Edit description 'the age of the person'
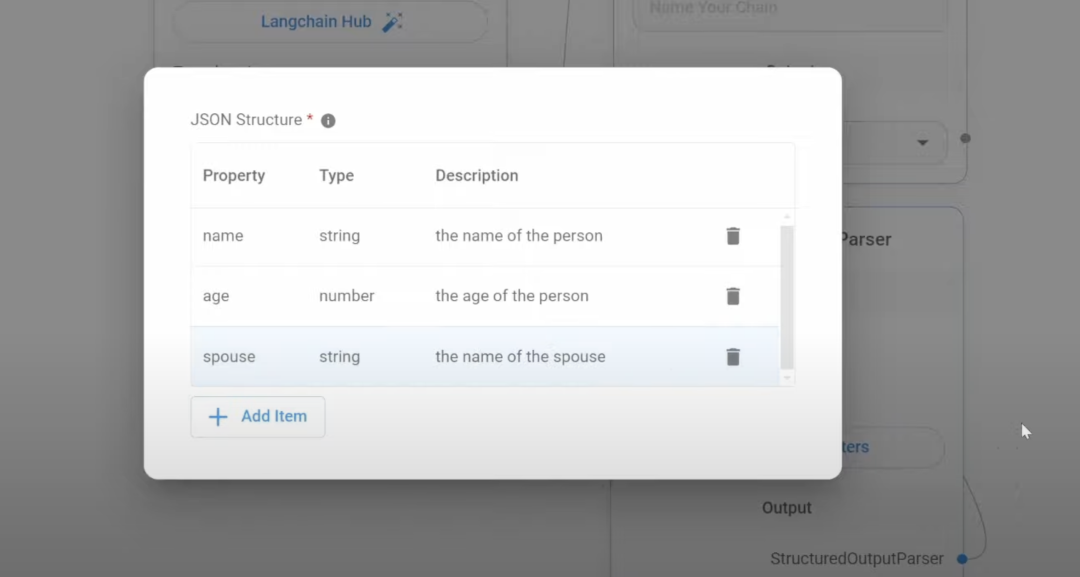Image resolution: width=1080 pixels, height=577 pixels. 512,296
